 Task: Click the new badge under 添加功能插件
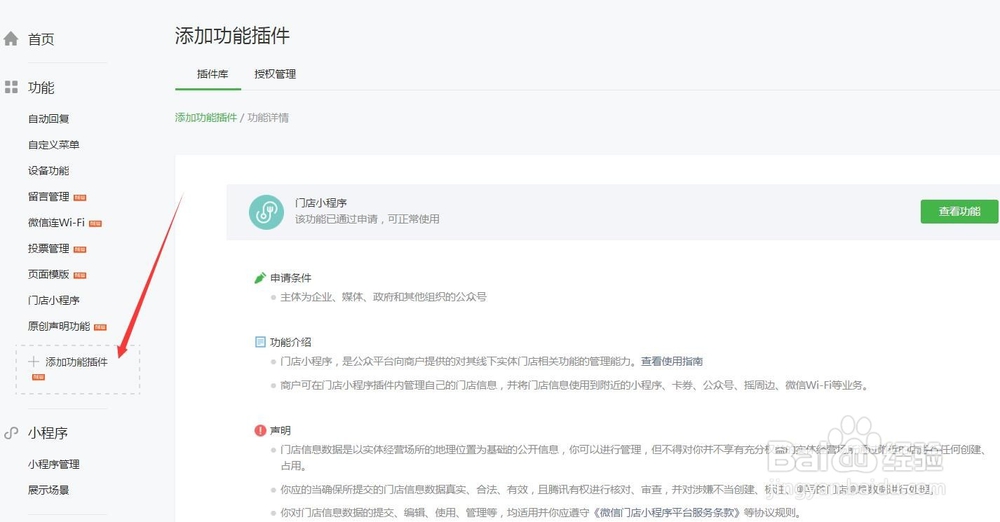[x=38, y=377]
